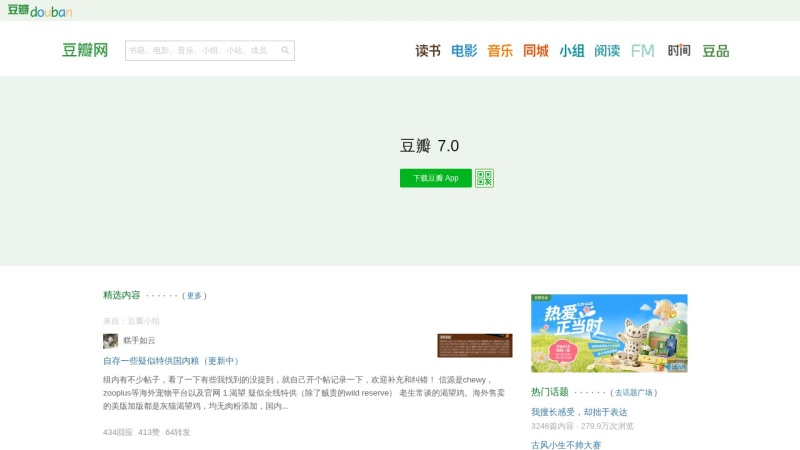Open the 豆瓣网 site logo link

[85, 50]
